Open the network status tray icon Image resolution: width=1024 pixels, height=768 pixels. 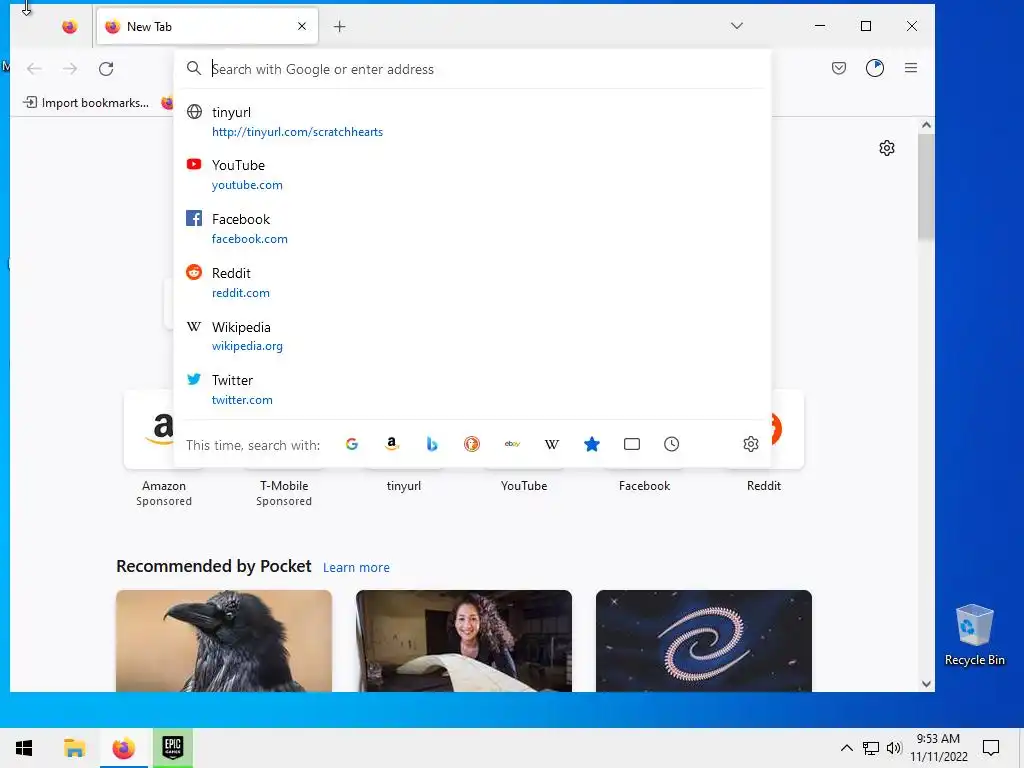click(871, 748)
